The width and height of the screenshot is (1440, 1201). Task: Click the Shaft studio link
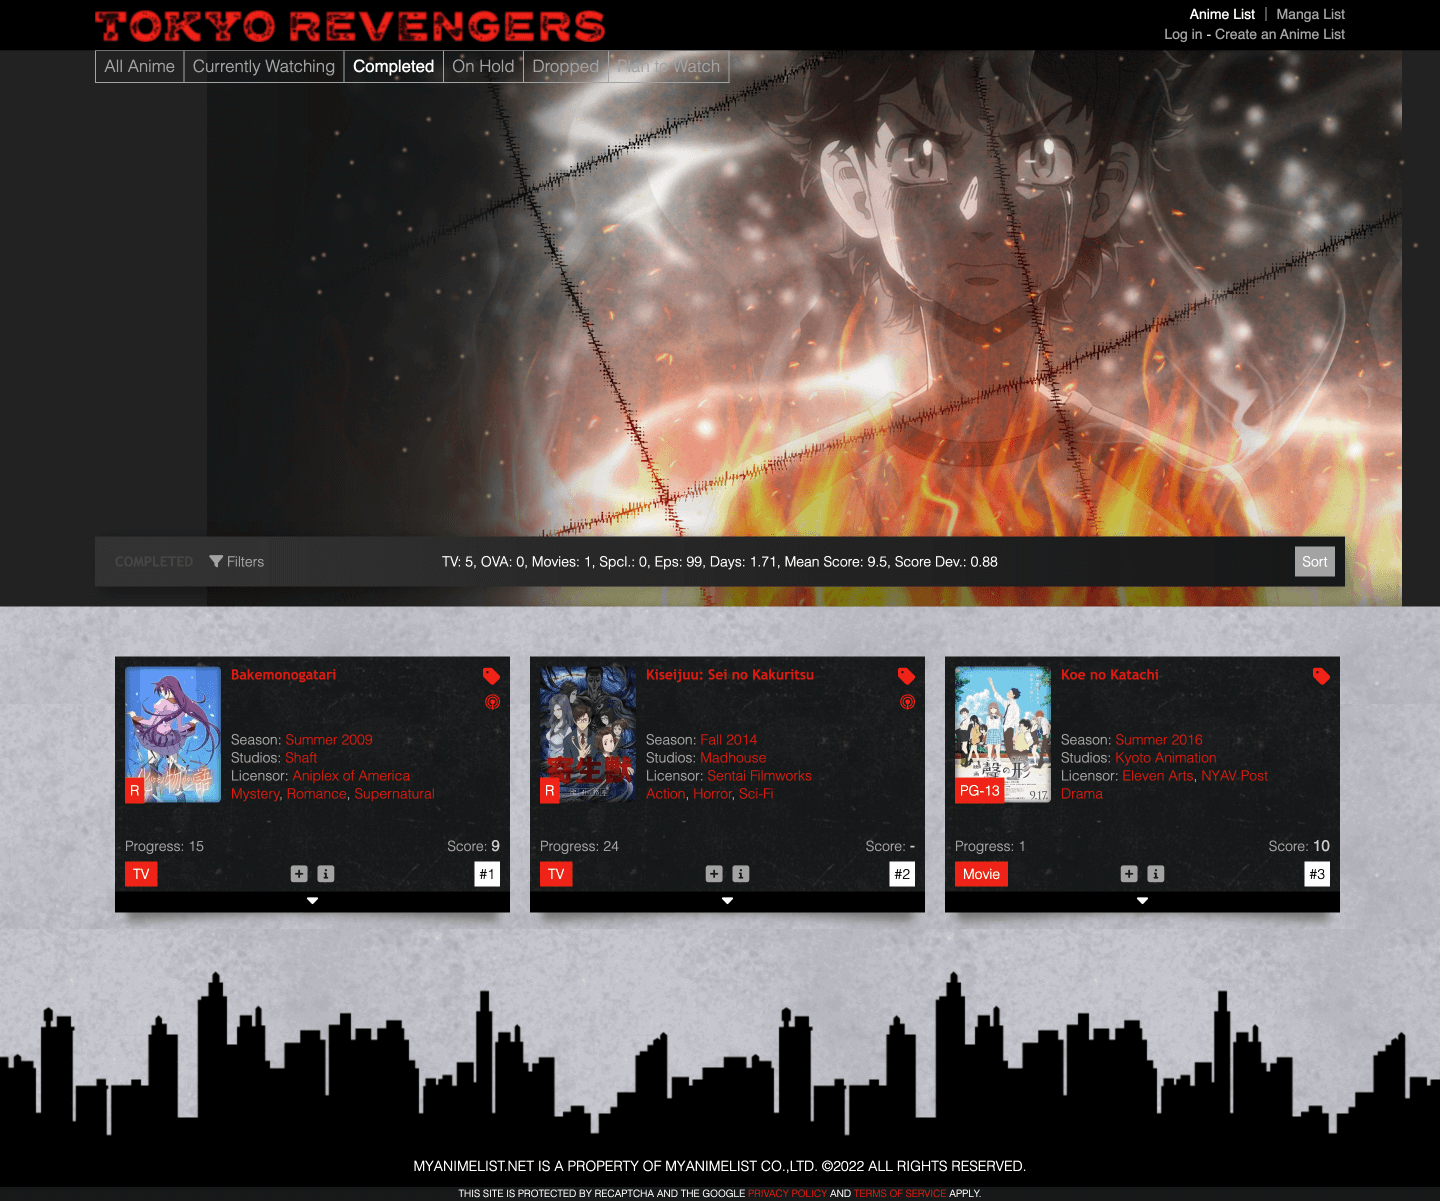301,758
